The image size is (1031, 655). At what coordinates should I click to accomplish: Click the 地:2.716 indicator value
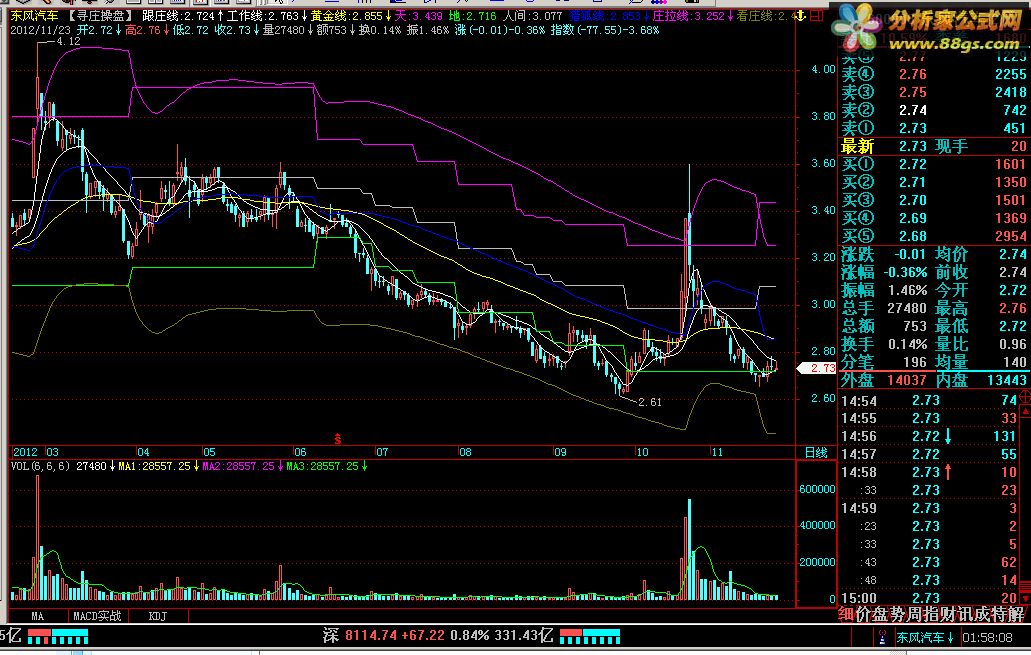coord(473,16)
